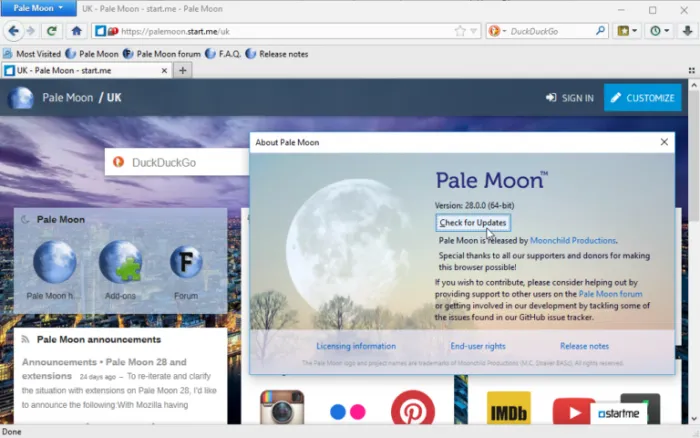Open a new tab with plus button

(x=183, y=71)
